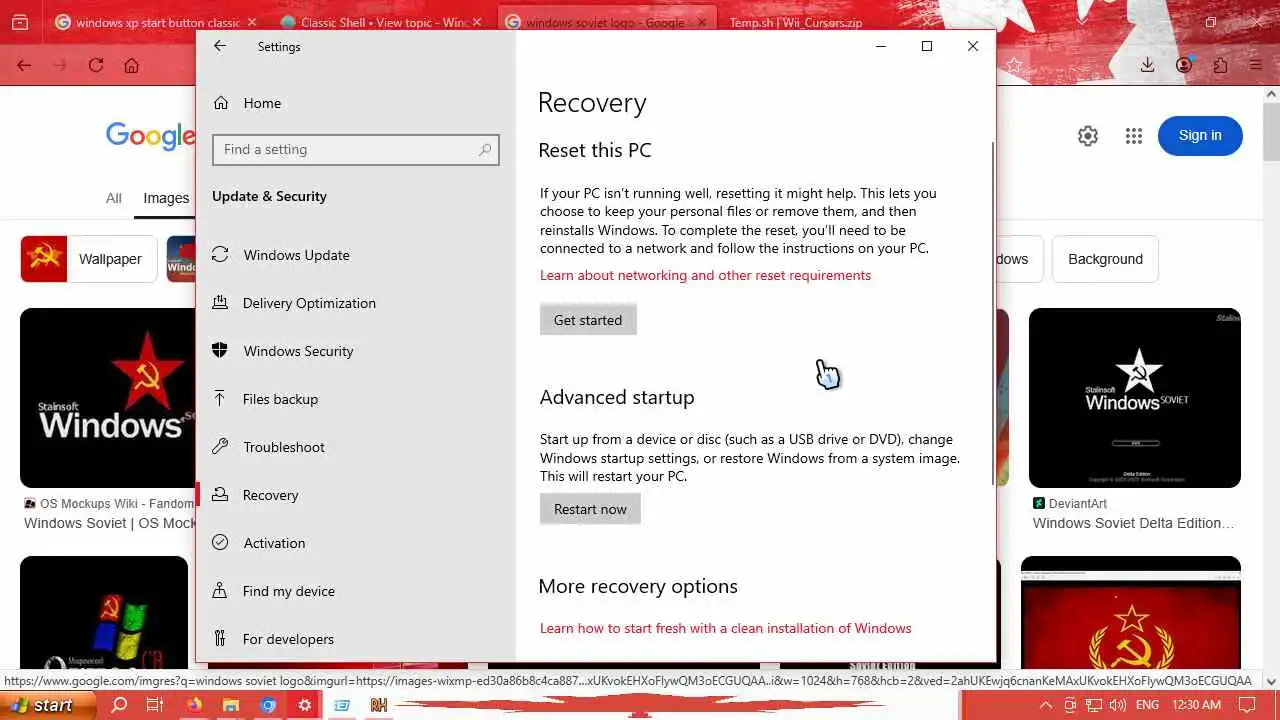Click Google Sign in button
1280x720 pixels.
click(x=1200, y=136)
